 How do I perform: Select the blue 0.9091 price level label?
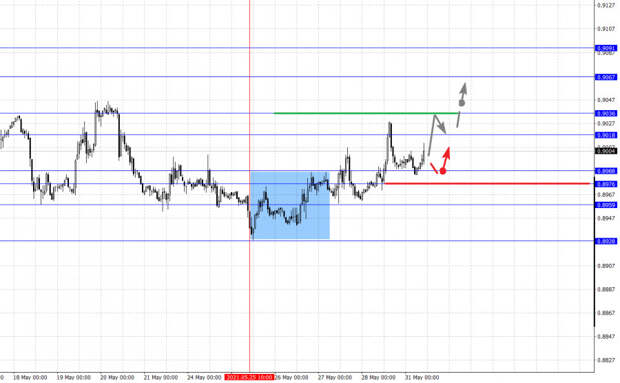point(606,48)
